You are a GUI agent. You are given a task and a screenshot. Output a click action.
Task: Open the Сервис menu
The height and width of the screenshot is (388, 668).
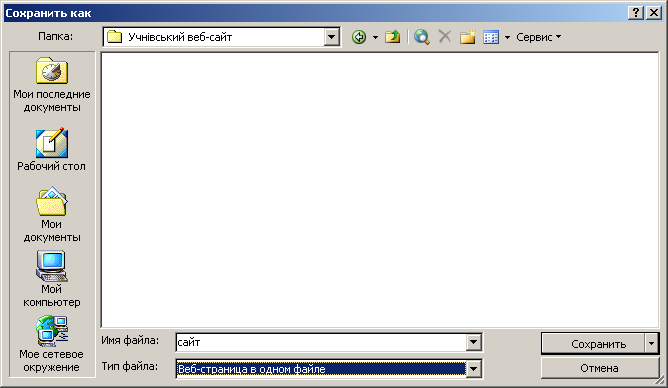click(x=538, y=37)
